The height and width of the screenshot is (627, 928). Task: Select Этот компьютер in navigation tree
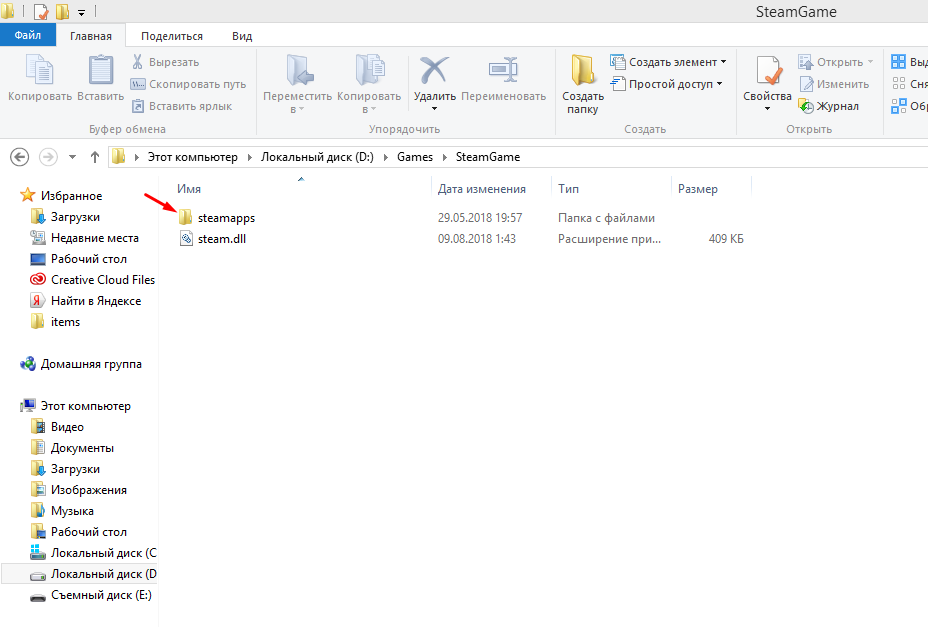point(86,406)
